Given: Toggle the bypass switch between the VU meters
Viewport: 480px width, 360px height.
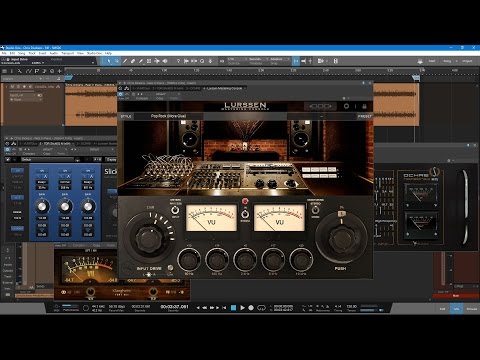Looking at the screenshot, I should pos(245,214).
